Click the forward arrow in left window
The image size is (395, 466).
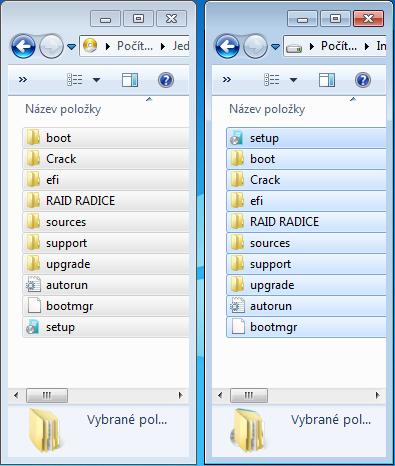[x=51, y=46]
